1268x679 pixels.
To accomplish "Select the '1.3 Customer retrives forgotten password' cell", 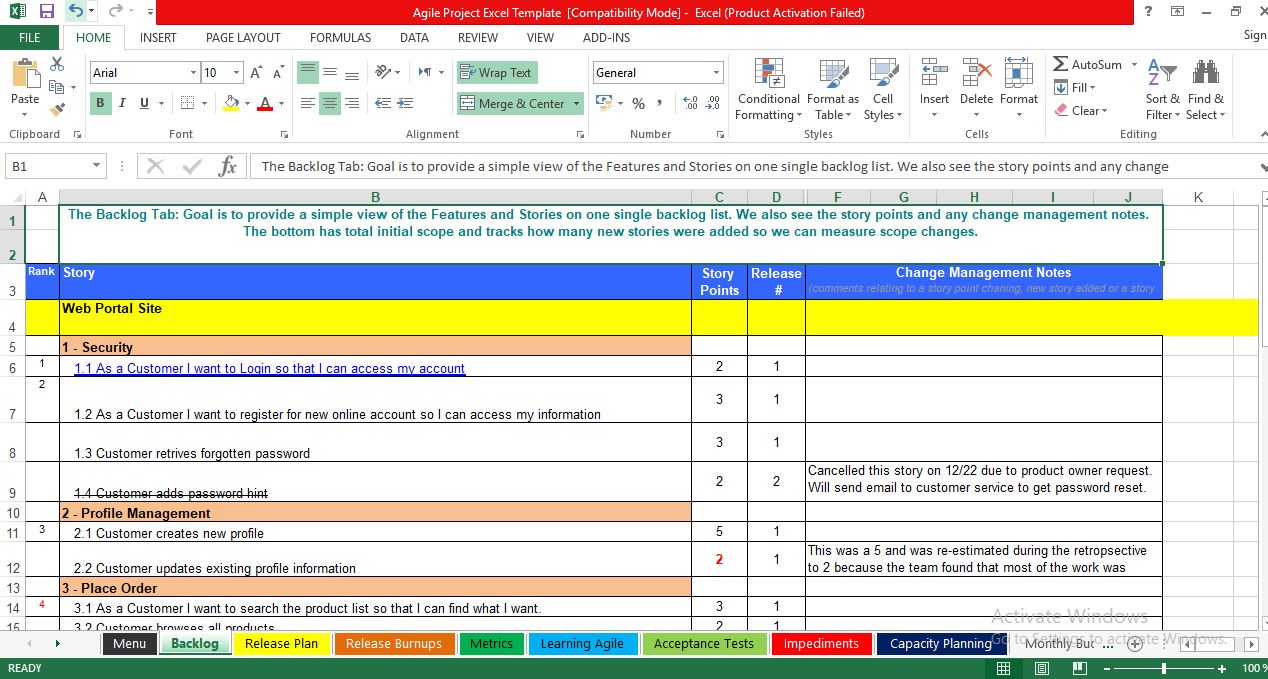I will click(x=375, y=442).
